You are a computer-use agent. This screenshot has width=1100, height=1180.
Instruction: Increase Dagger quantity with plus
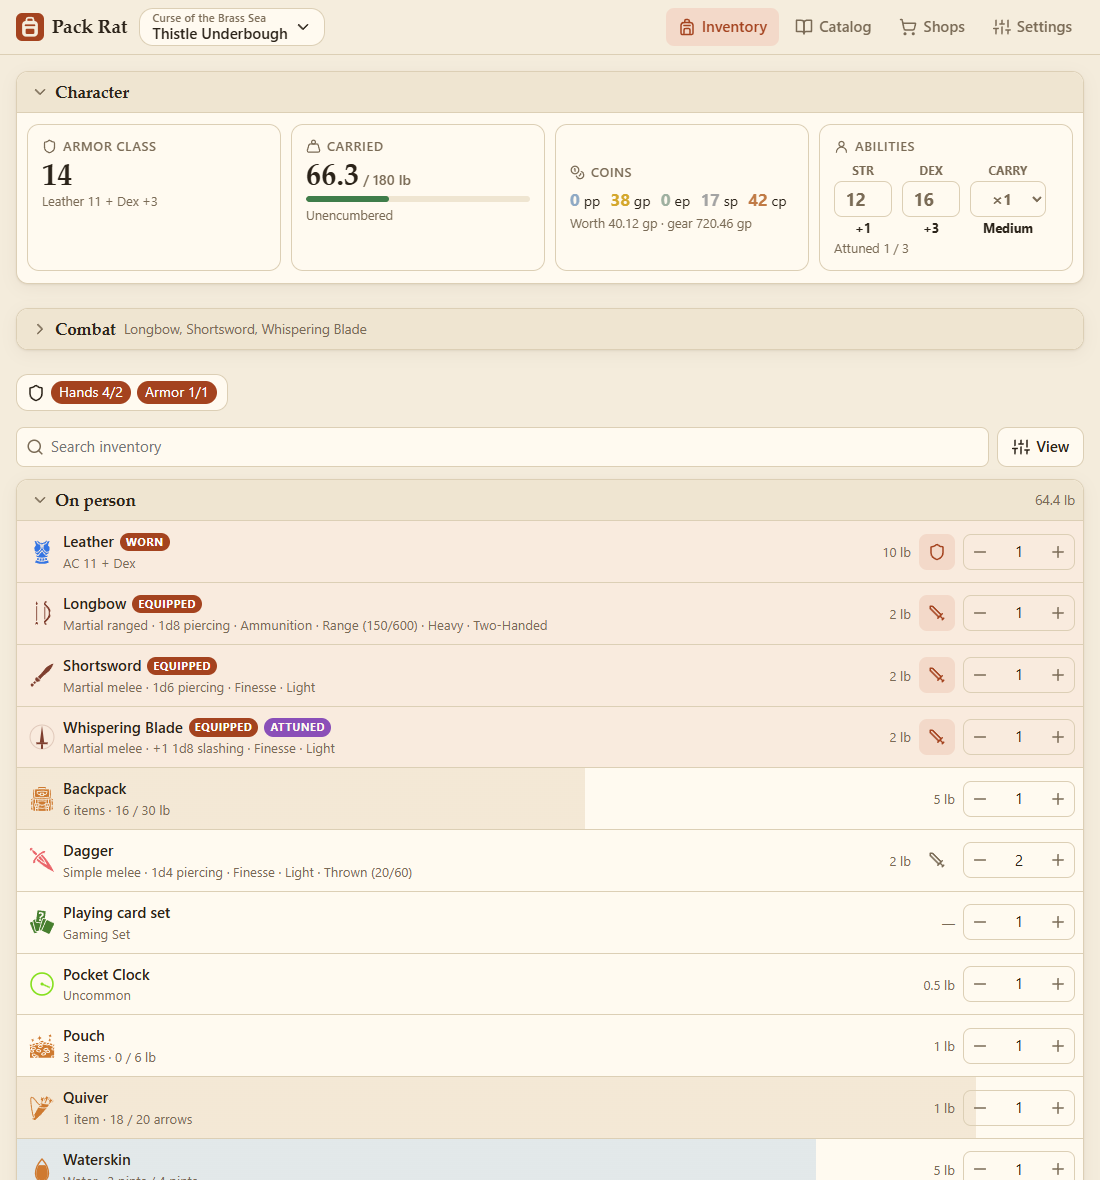point(1058,860)
